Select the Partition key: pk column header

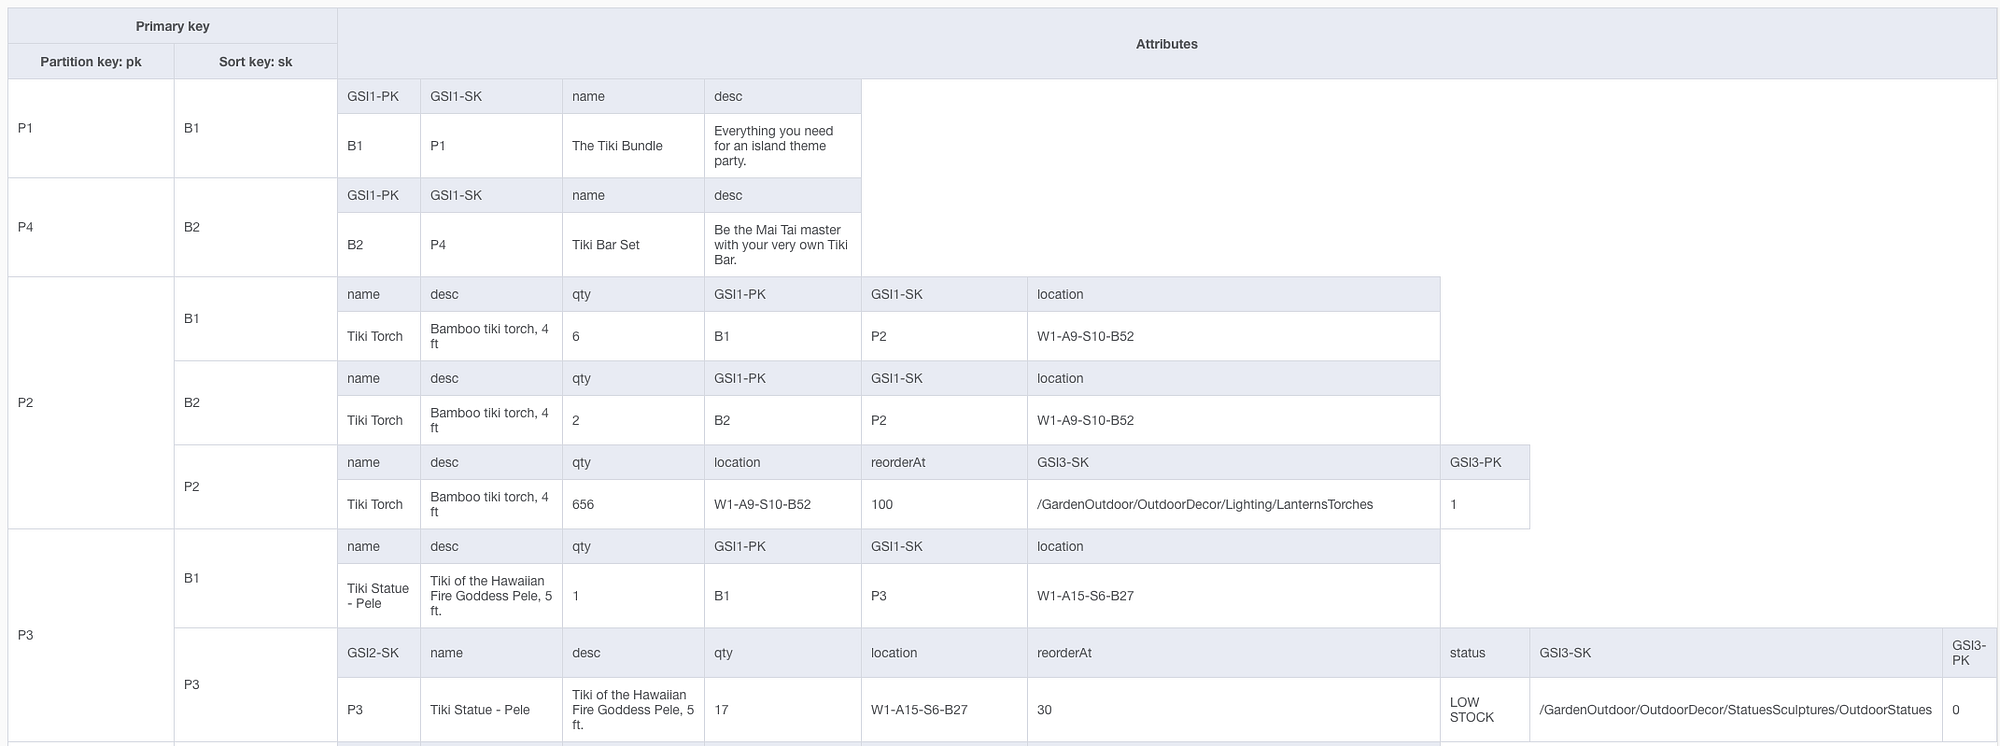click(91, 62)
